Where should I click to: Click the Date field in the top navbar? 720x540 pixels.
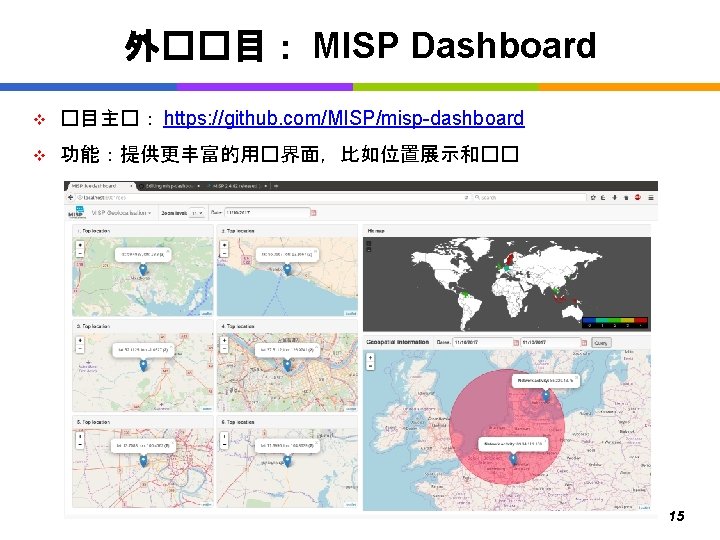pyautogui.click(x=267, y=213)
